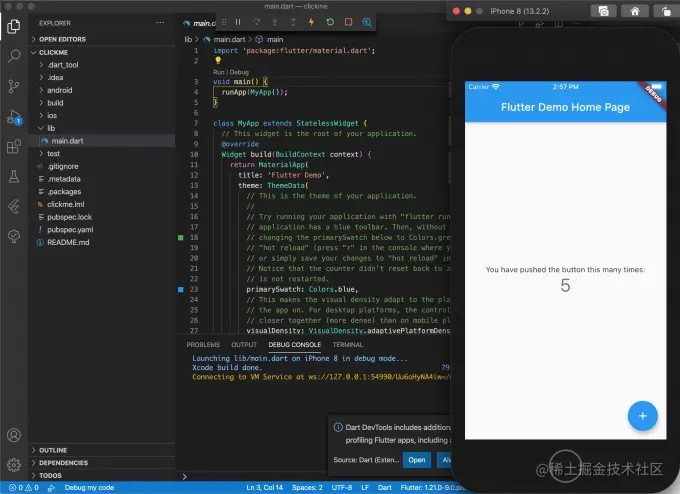Click Open button in DevTools notification
The width and height of the screenshot is (680, 494).
(x=416, y=460)
